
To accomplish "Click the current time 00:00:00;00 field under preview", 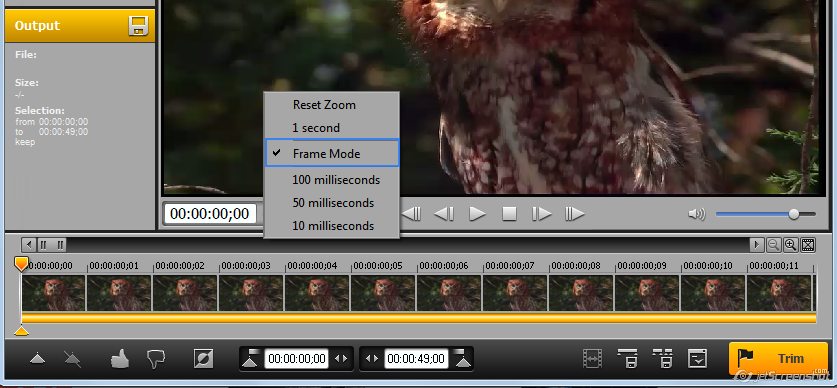I will [x=210, y=214].
